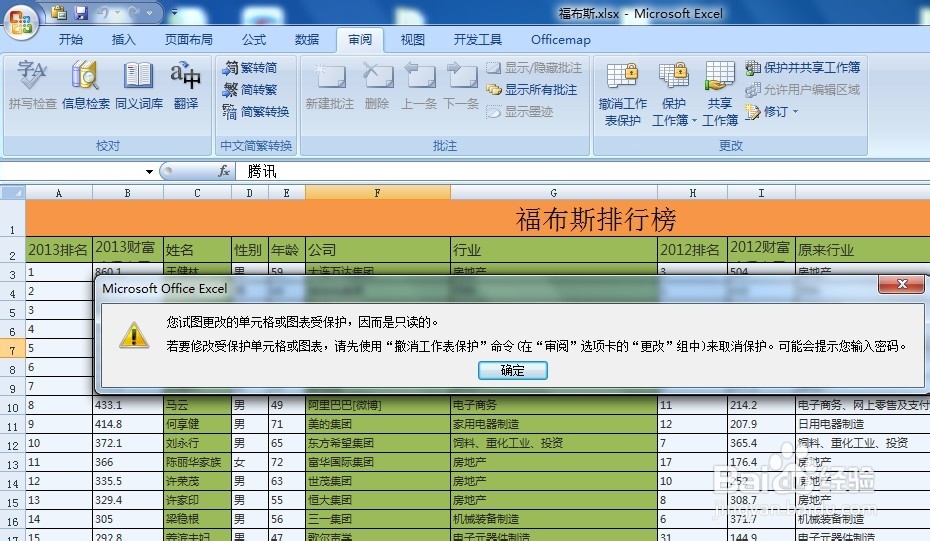Select column G header
Screen dimensions: 930x541
point(553,193)
